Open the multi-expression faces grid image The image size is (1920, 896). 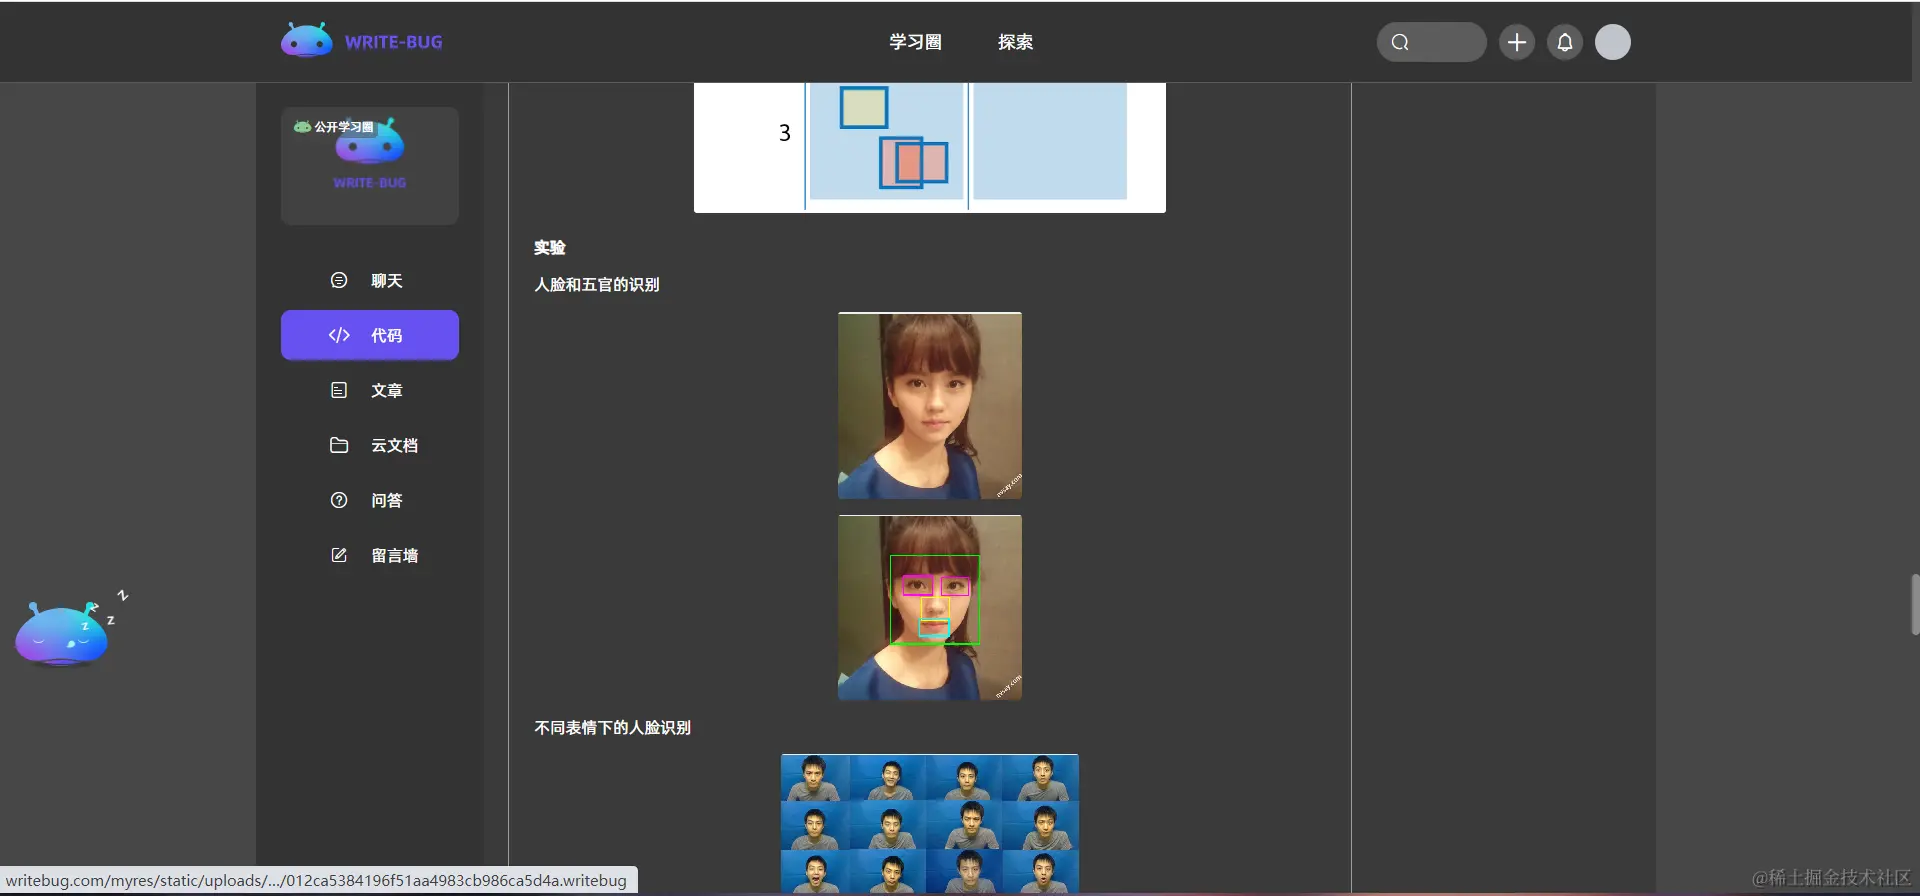[930, 824]
